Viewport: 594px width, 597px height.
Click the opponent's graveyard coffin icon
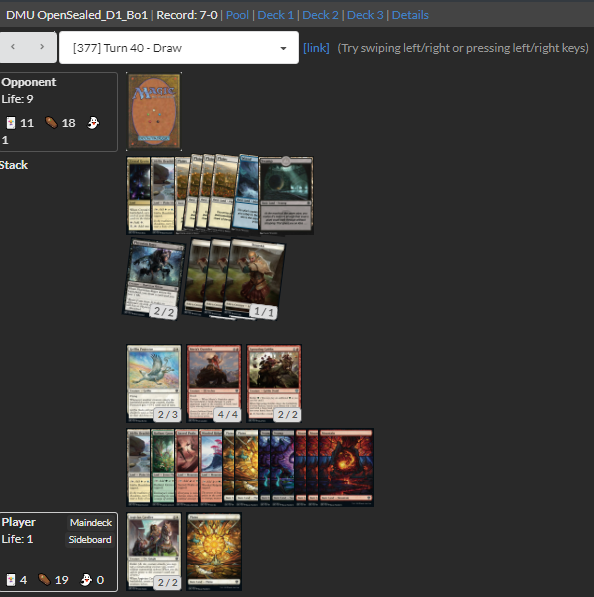(51, 123)
